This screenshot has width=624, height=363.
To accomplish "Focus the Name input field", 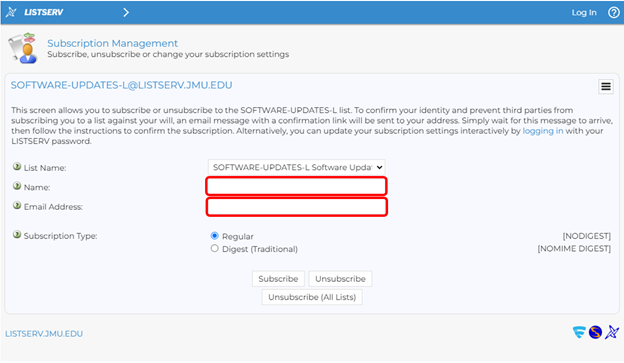I will coord(296,186).
